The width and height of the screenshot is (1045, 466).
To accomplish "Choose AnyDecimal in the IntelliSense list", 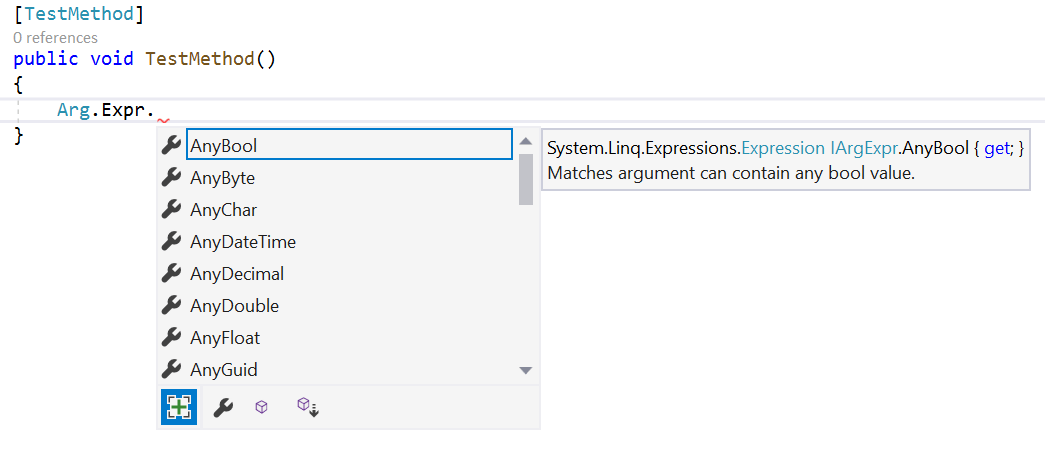I will pyautogui.click(x=237, y=273).
